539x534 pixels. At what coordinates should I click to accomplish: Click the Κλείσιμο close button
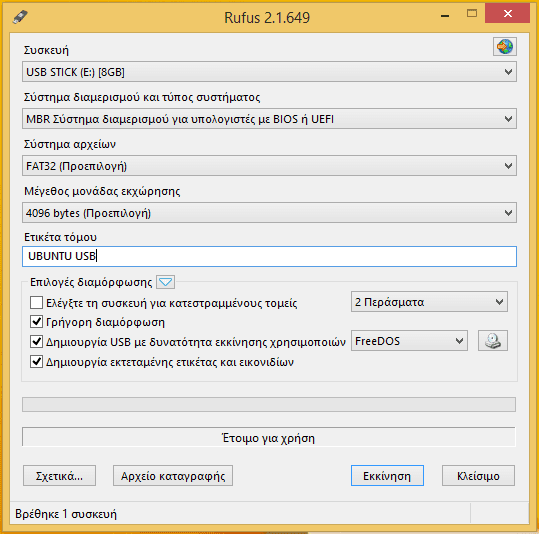(478, 476)
